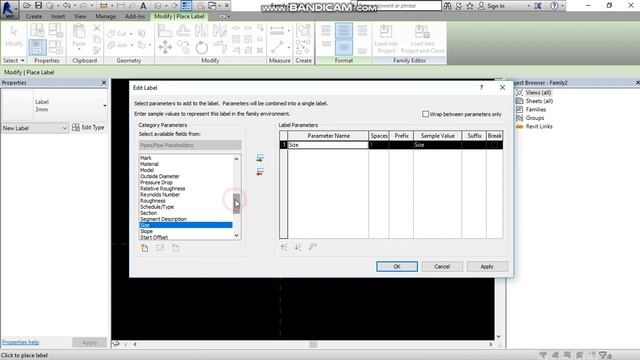Click the Text 'A' icon in quick access toolbar
The height and width of the screenshot is (360, 640).
coord(143,6)
